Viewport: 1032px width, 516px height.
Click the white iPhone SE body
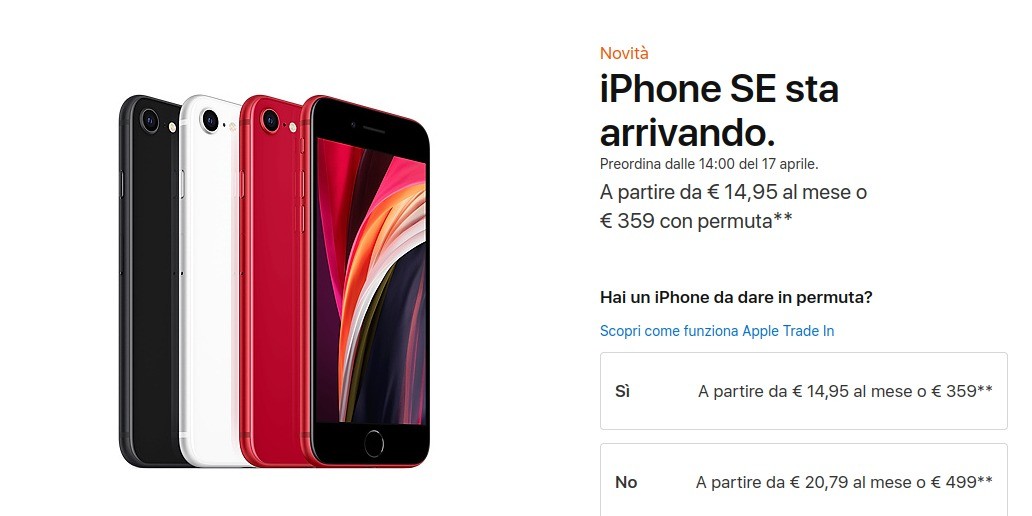click(x=209, y=283)
